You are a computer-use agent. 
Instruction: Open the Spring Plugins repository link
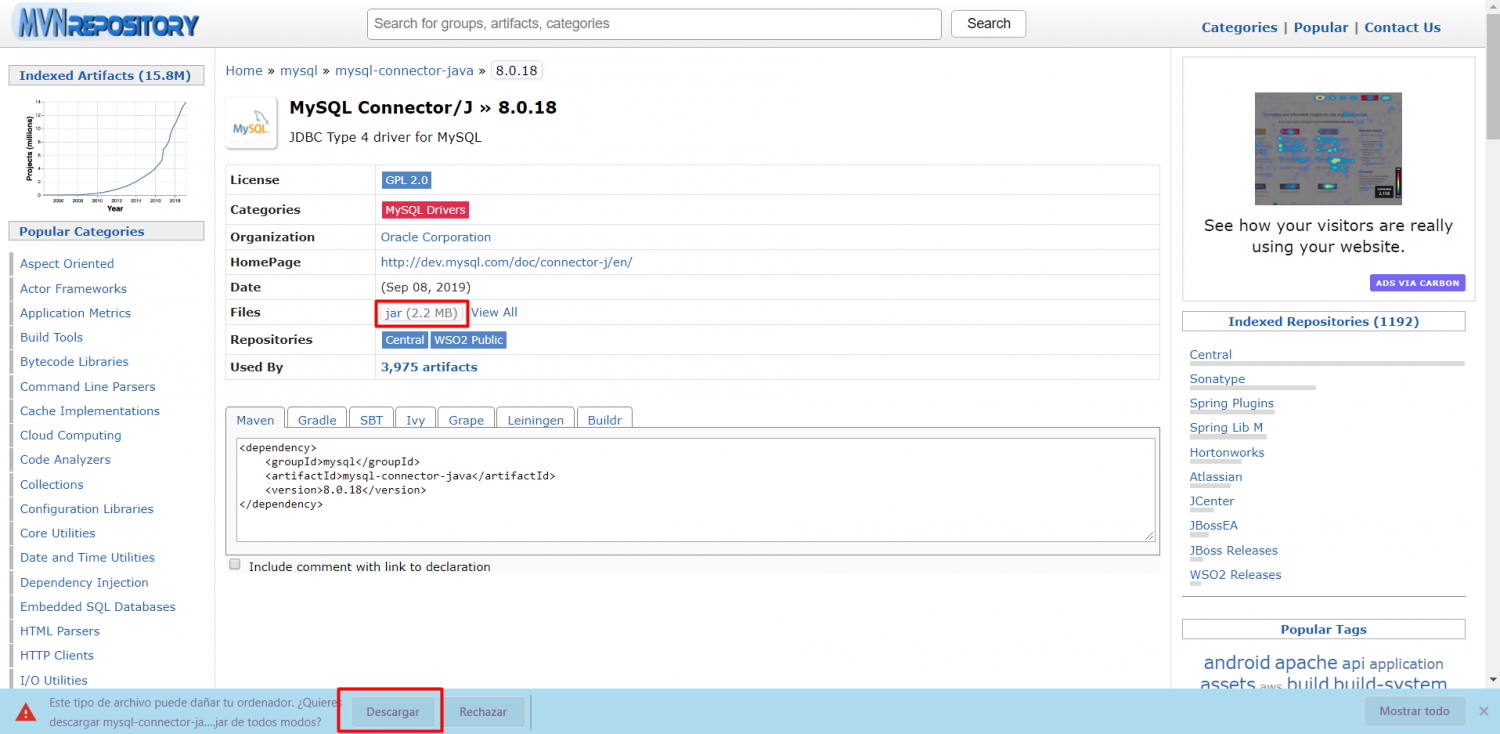1232,404
